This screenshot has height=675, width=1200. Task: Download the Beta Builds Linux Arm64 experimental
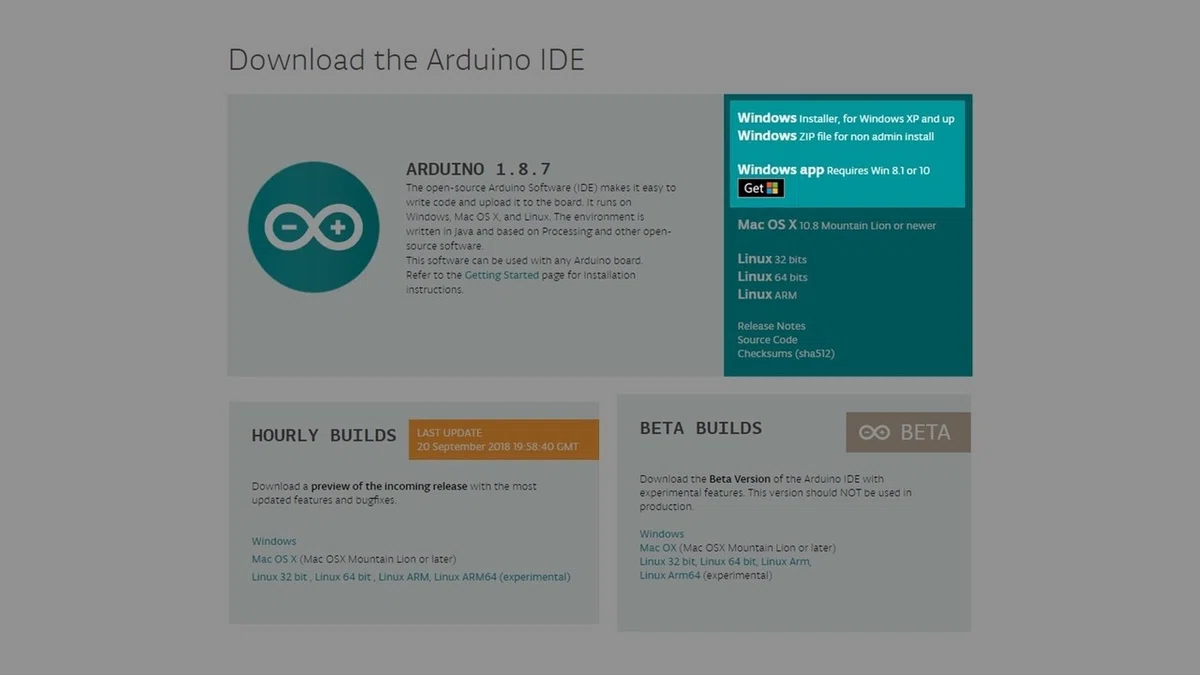pos(670,576)
